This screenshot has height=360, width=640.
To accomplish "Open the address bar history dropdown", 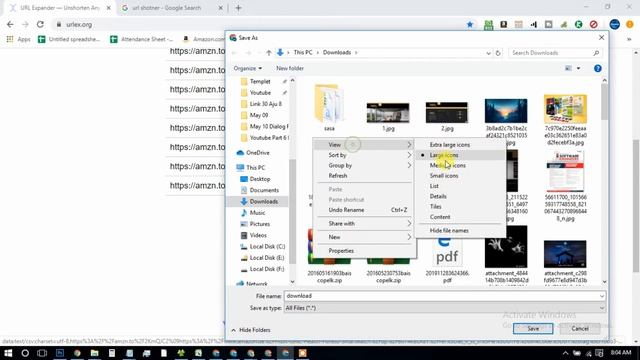I will point(488,53).
